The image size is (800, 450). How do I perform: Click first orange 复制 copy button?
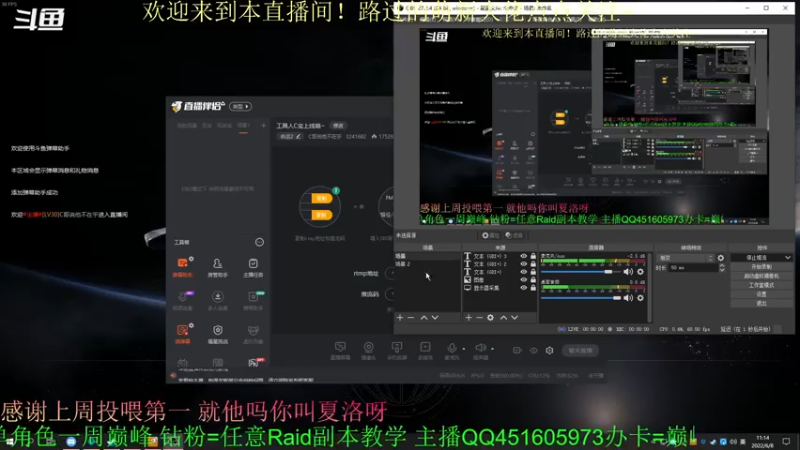[321, 198]
